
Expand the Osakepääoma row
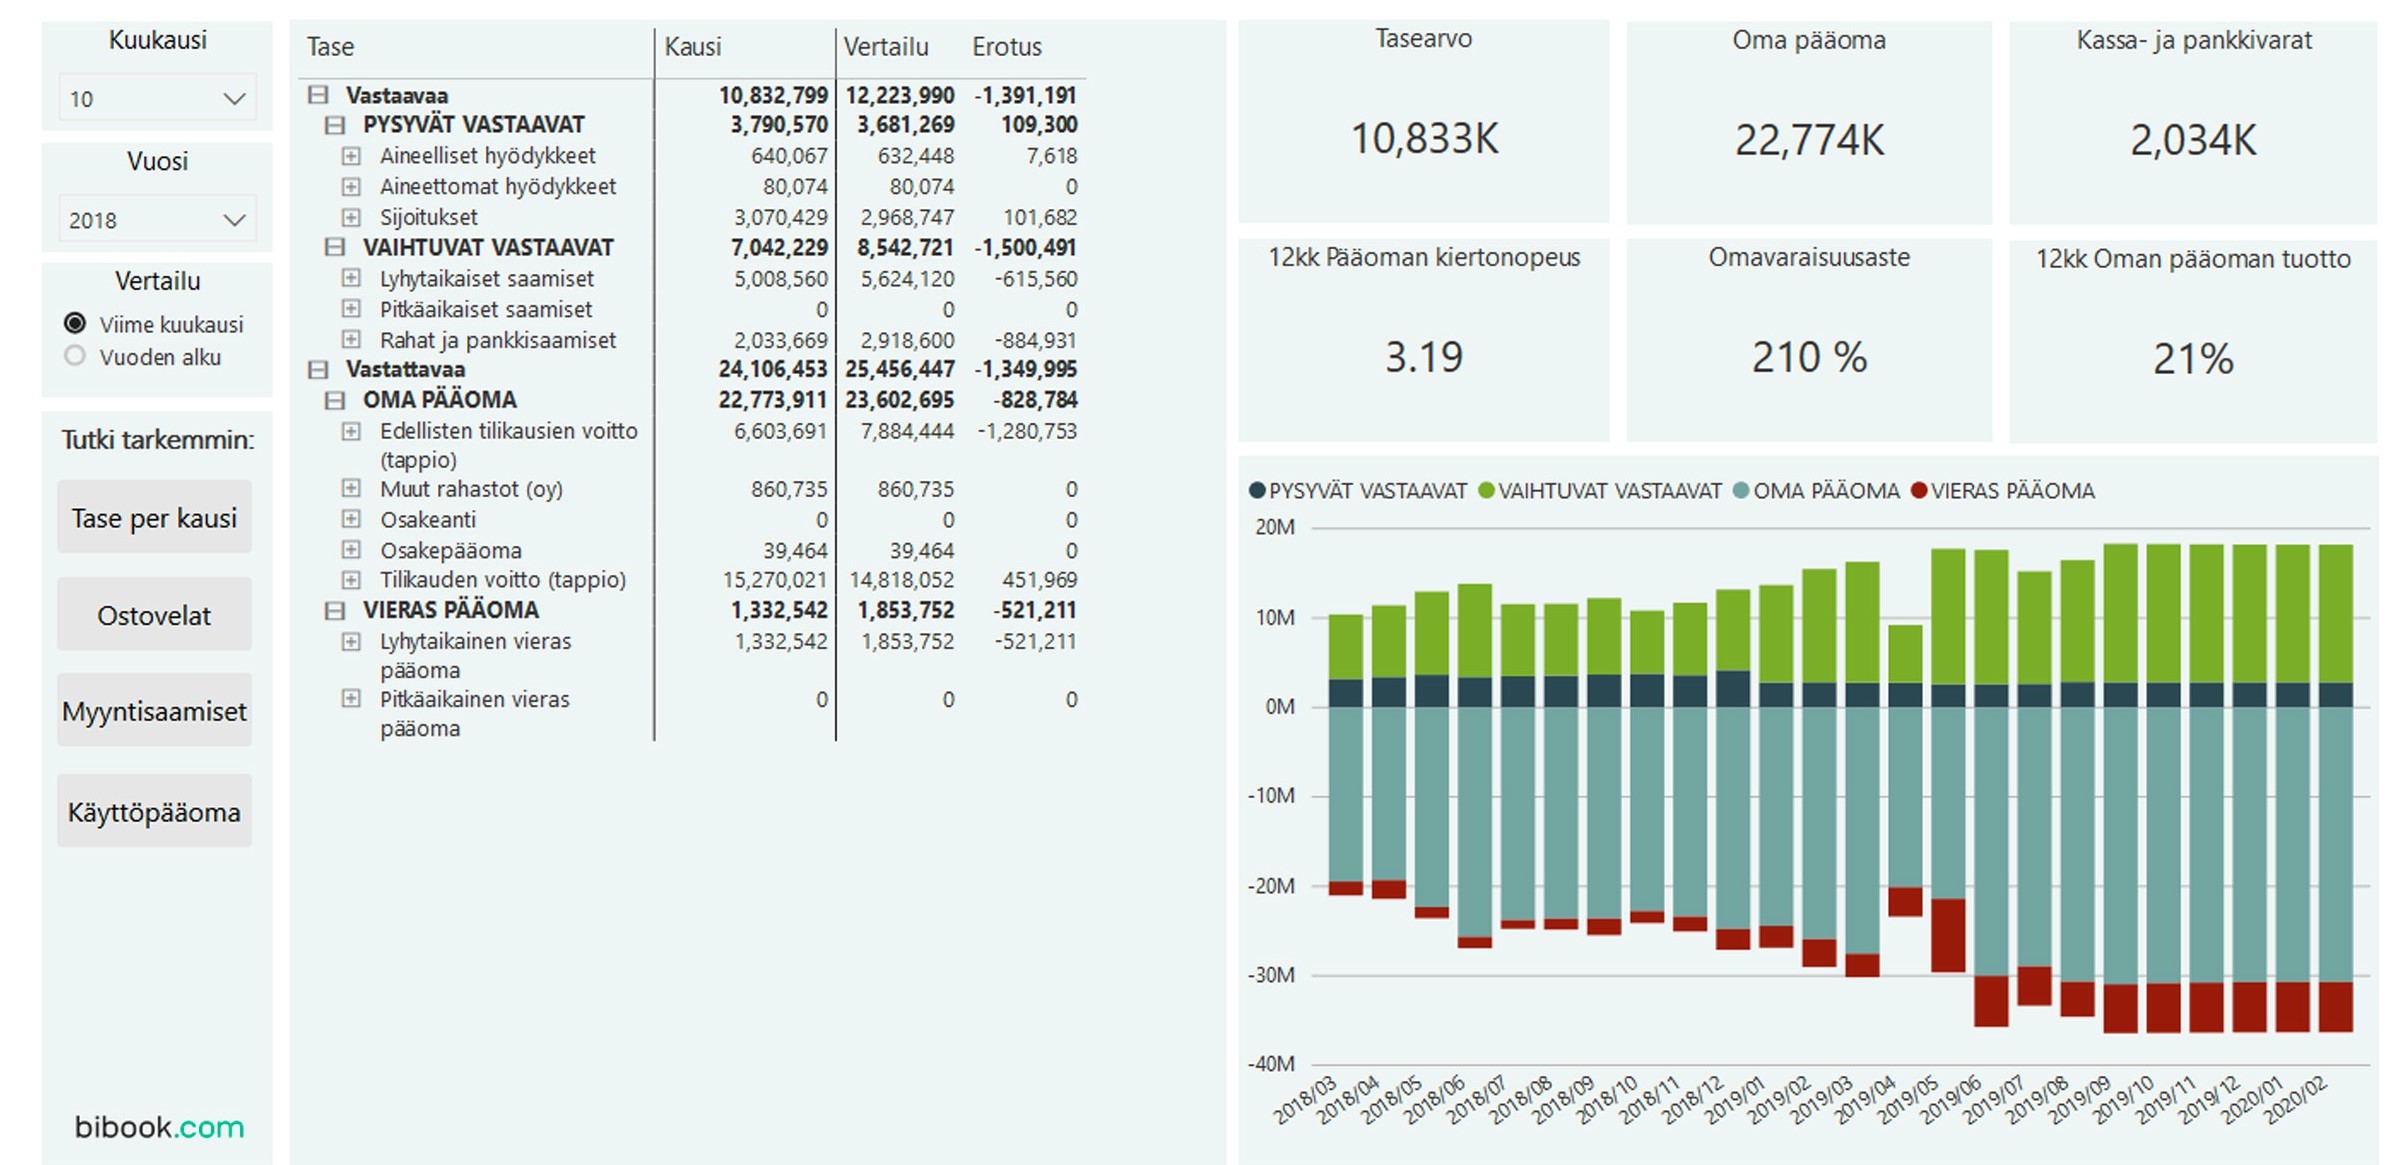pos(350,550)
